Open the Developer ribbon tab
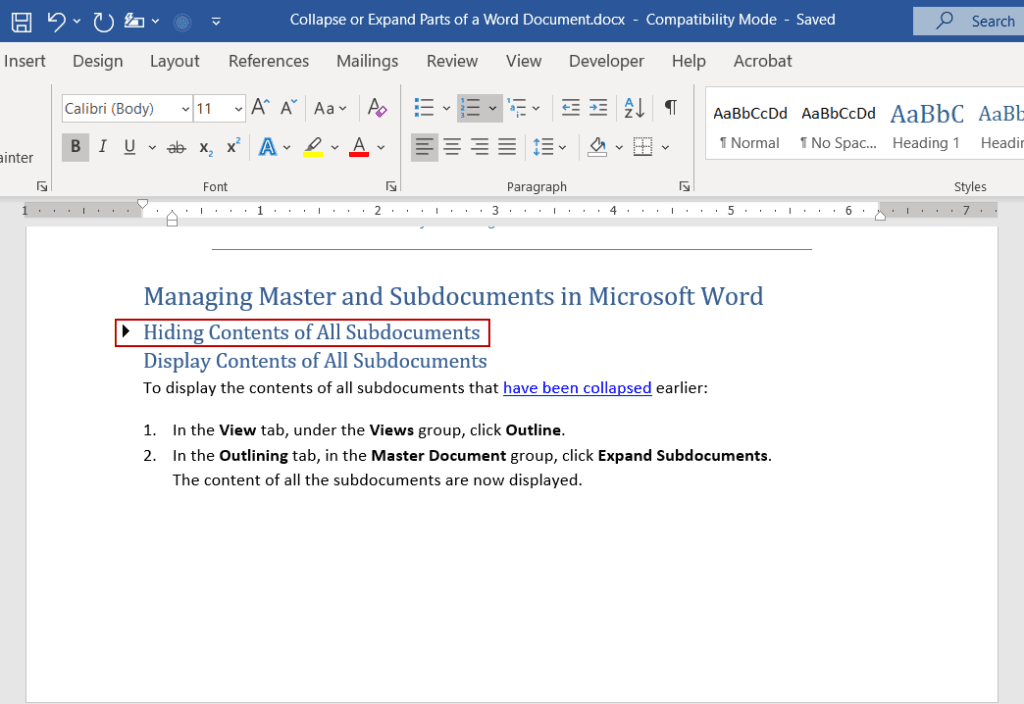Viewport: 1024px width, 704px height. [x=606, y=61]
